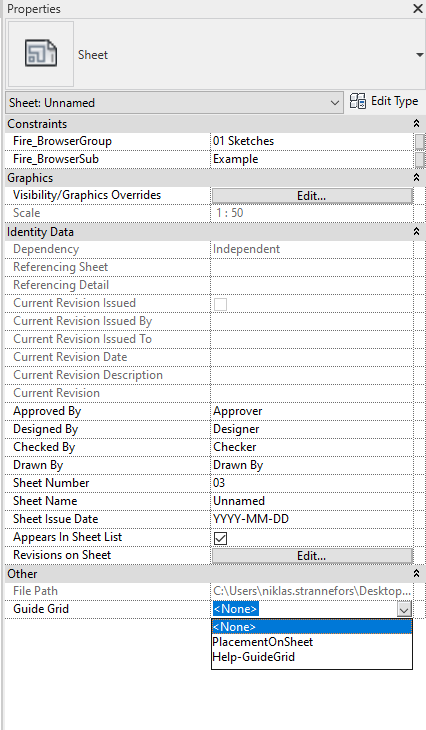
Task: Open the type selector dropdown arrow
Action: coord(419,55)
